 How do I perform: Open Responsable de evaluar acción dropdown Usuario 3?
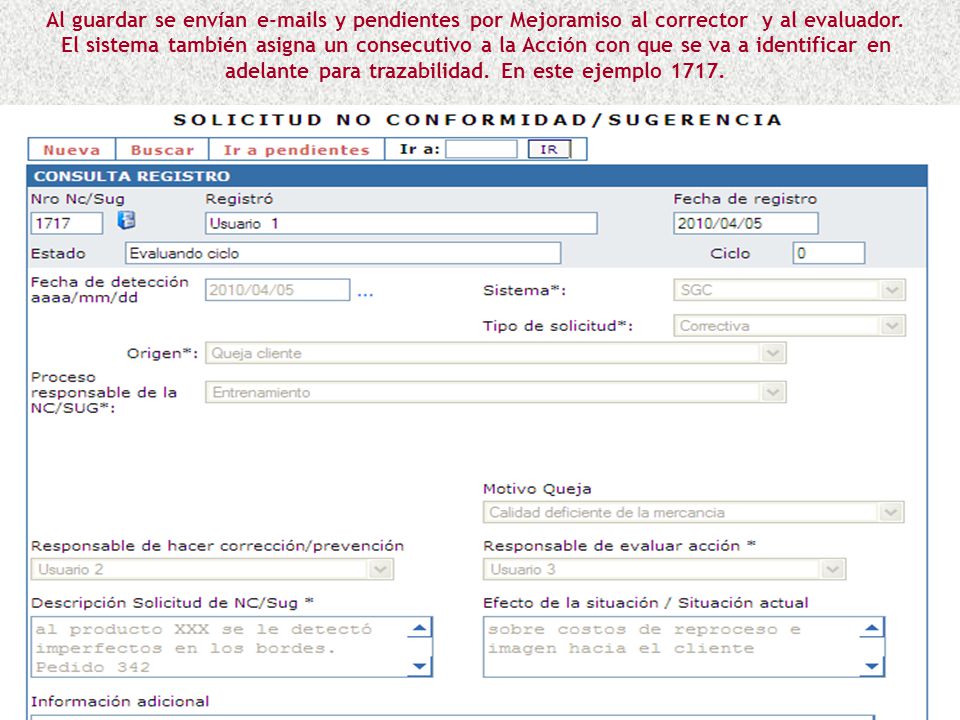(x=664, y=569)
